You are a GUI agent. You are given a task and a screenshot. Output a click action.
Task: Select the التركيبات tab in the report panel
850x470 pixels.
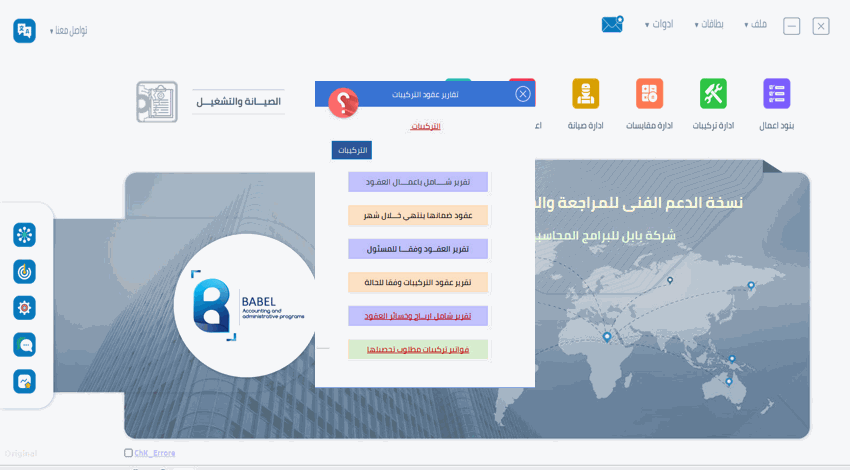[351, 150]
